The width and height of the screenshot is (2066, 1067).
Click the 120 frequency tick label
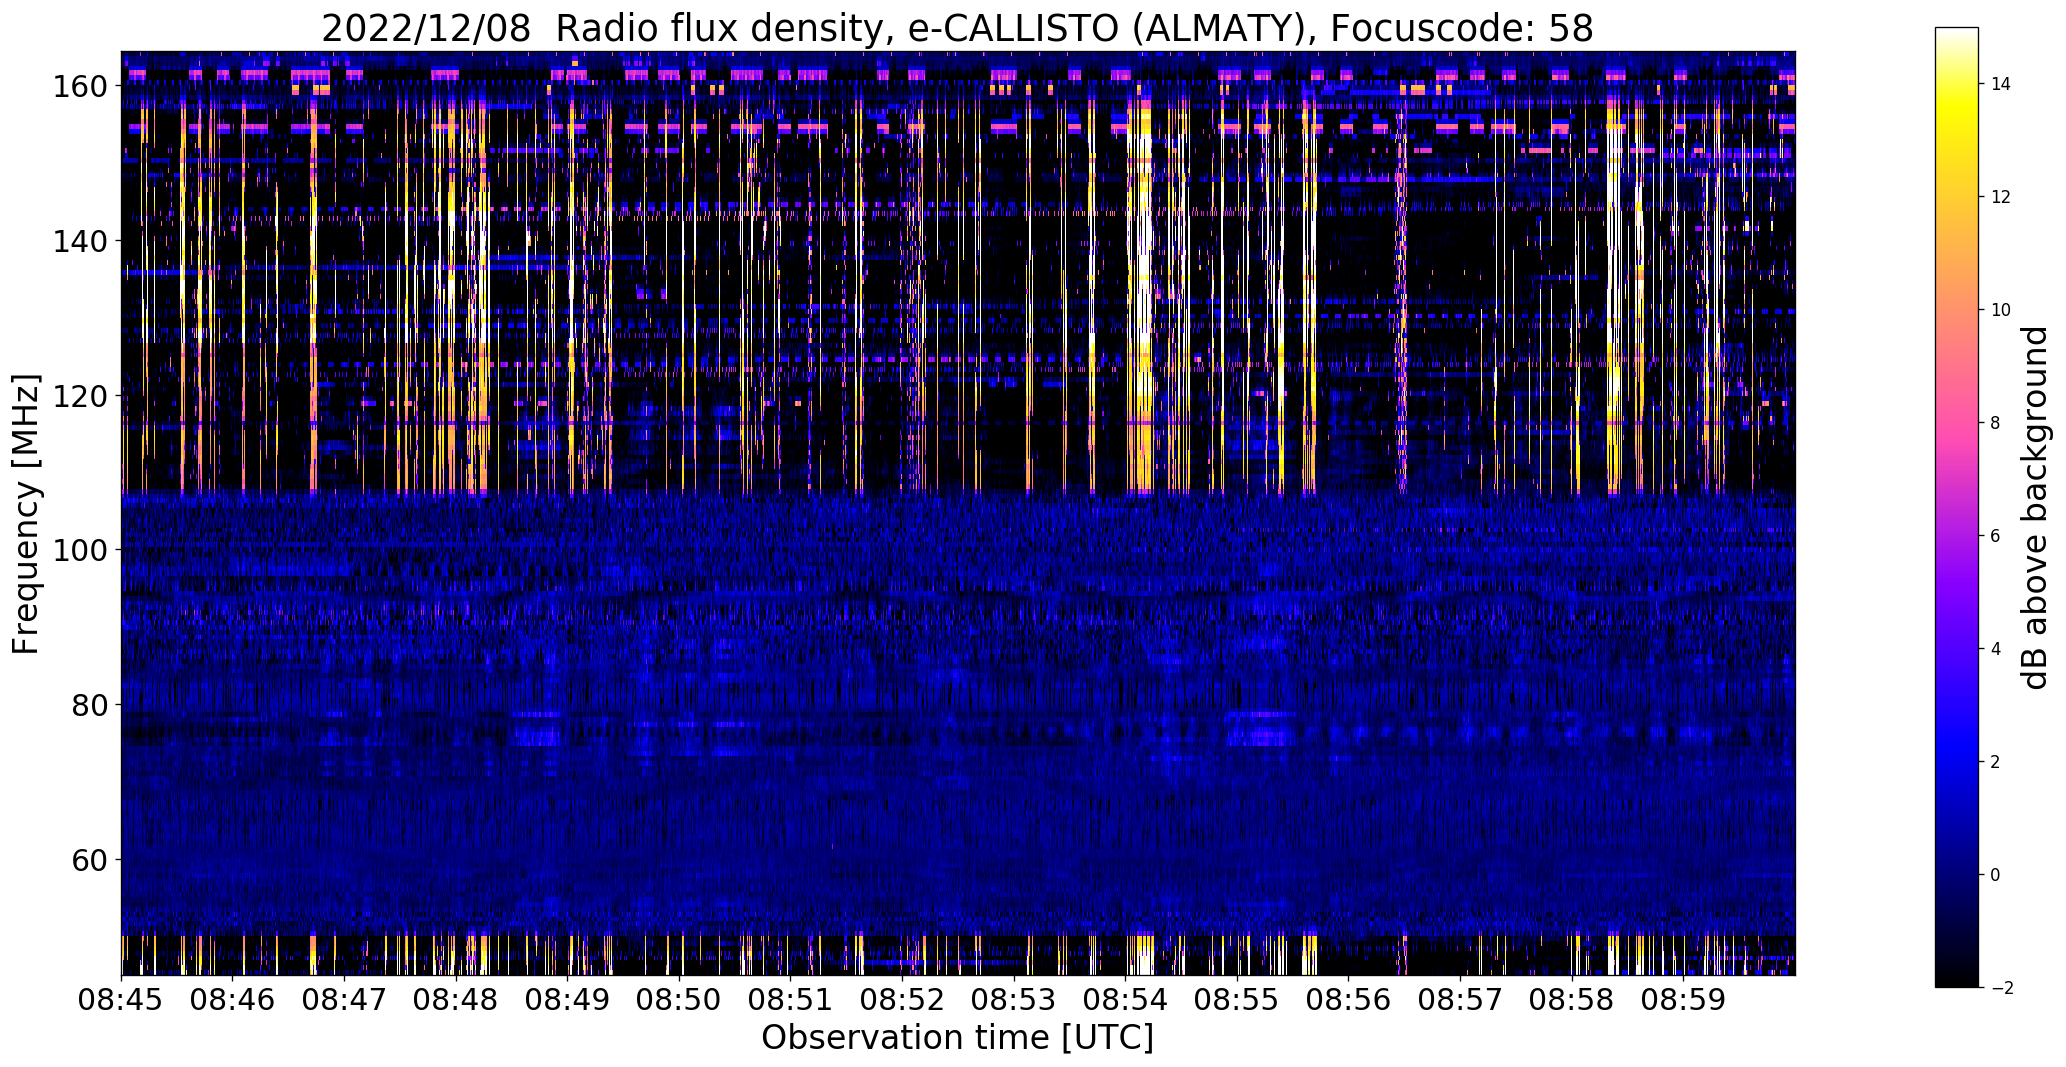[79, 396]
